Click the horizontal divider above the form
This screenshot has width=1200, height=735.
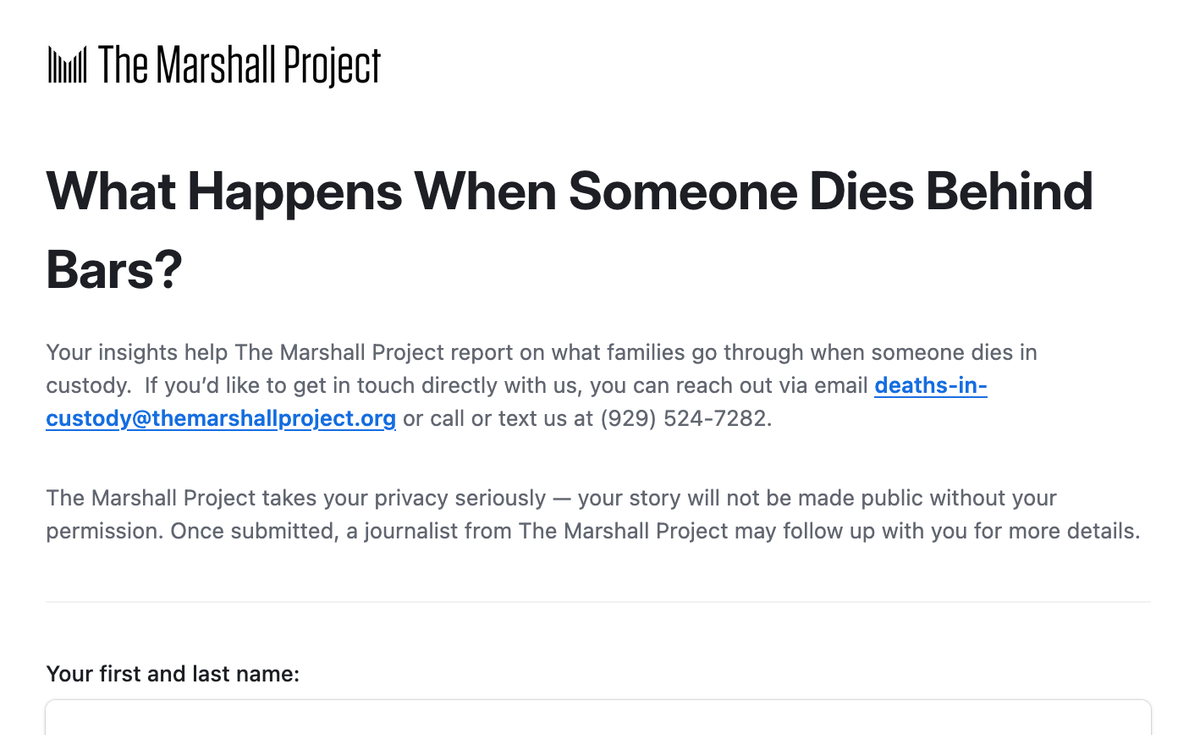click(x=598, y=602)
